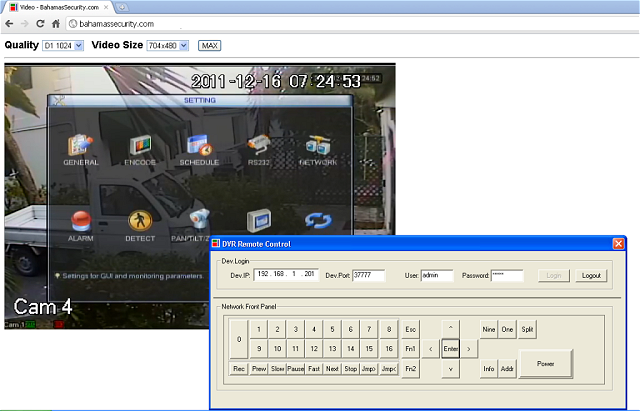Click the Rec playback button

[239, 369]
